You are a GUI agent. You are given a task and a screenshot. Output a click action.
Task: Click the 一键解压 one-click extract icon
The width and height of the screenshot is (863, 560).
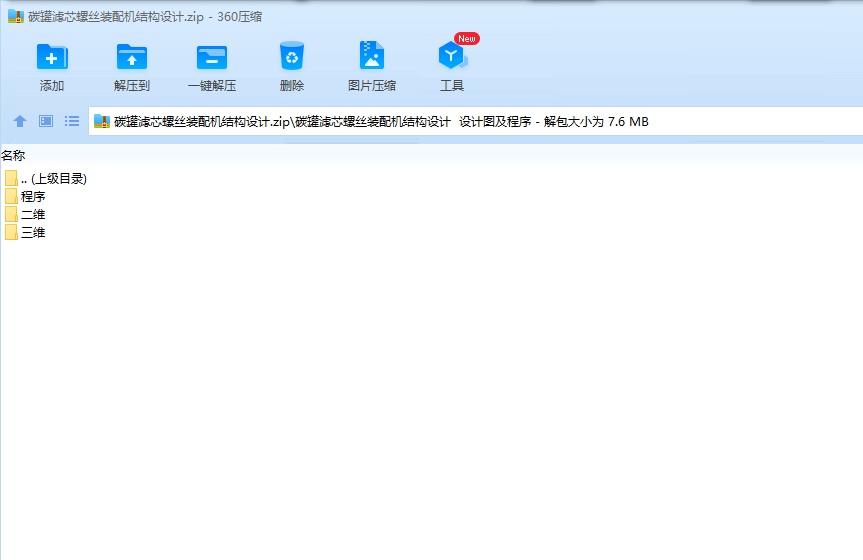click(x=212, y=57)
